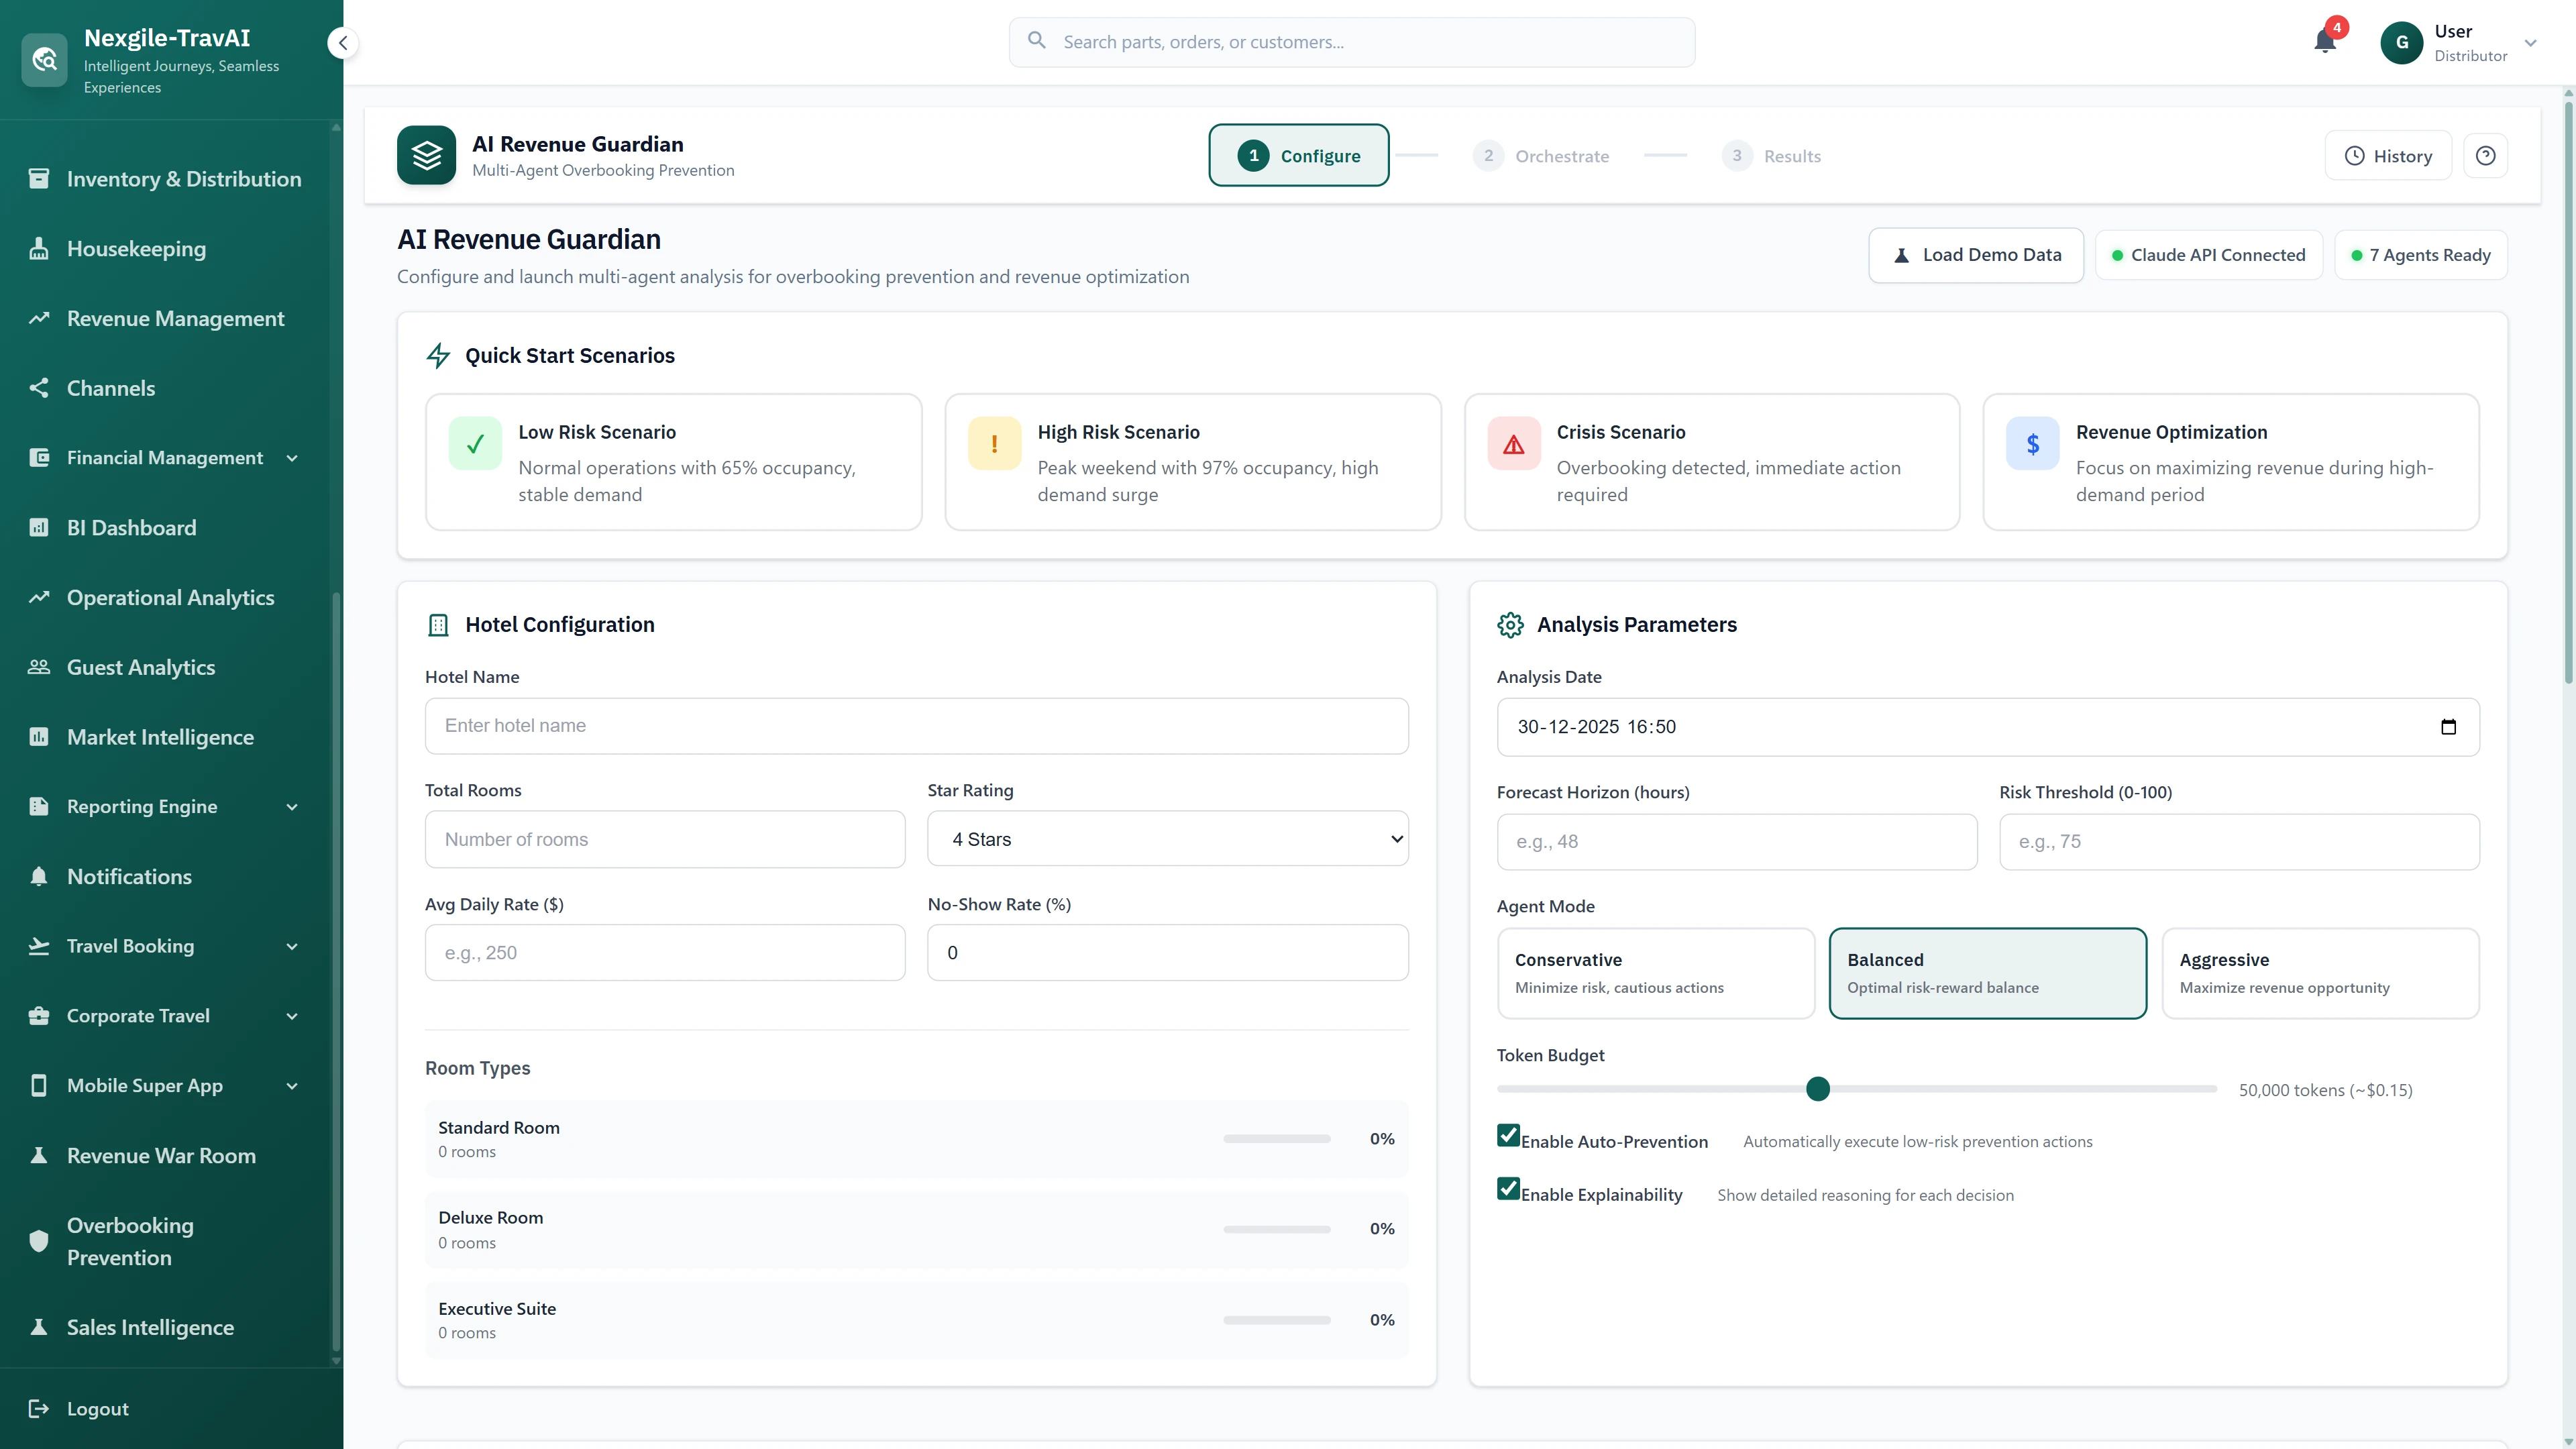Click the Guest Analytics icon
2576x1449 pixels.
pyautogui.click(x=40, y=666)
